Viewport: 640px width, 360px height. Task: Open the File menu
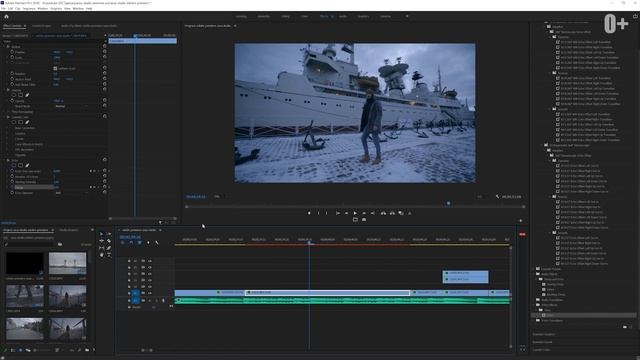tap(3, 8)
